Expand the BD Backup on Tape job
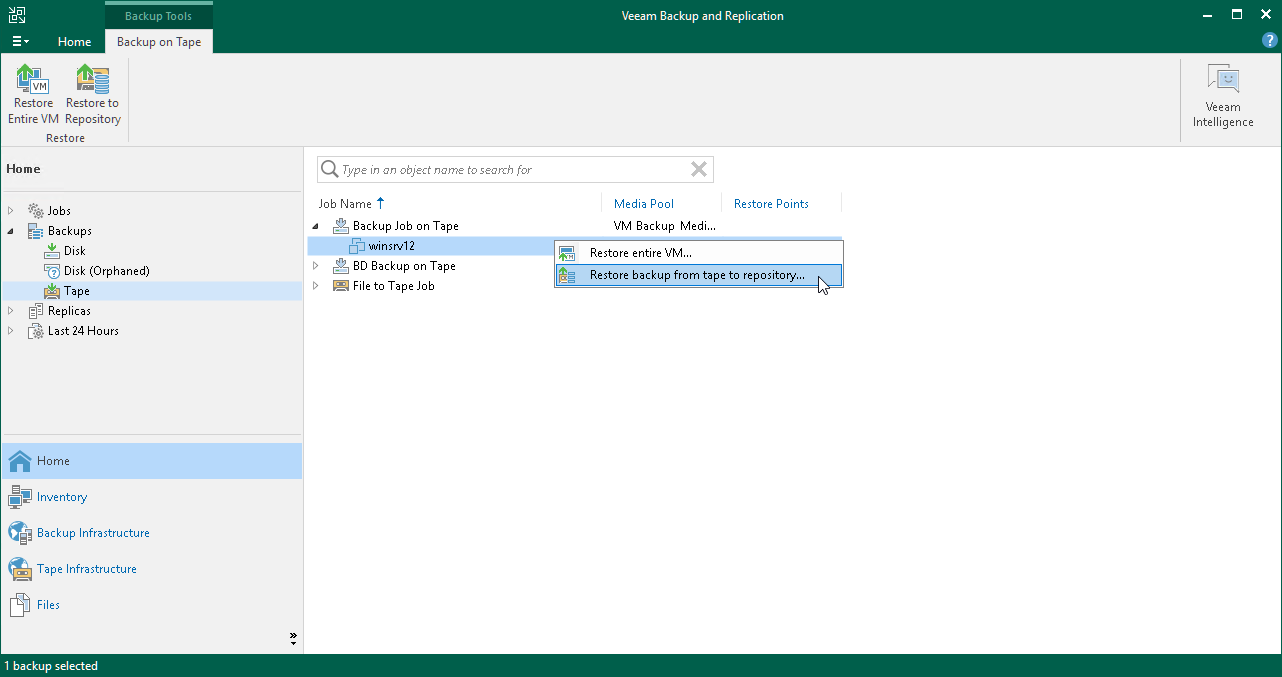Screen dimensions: 1282x677 [316, 266]
